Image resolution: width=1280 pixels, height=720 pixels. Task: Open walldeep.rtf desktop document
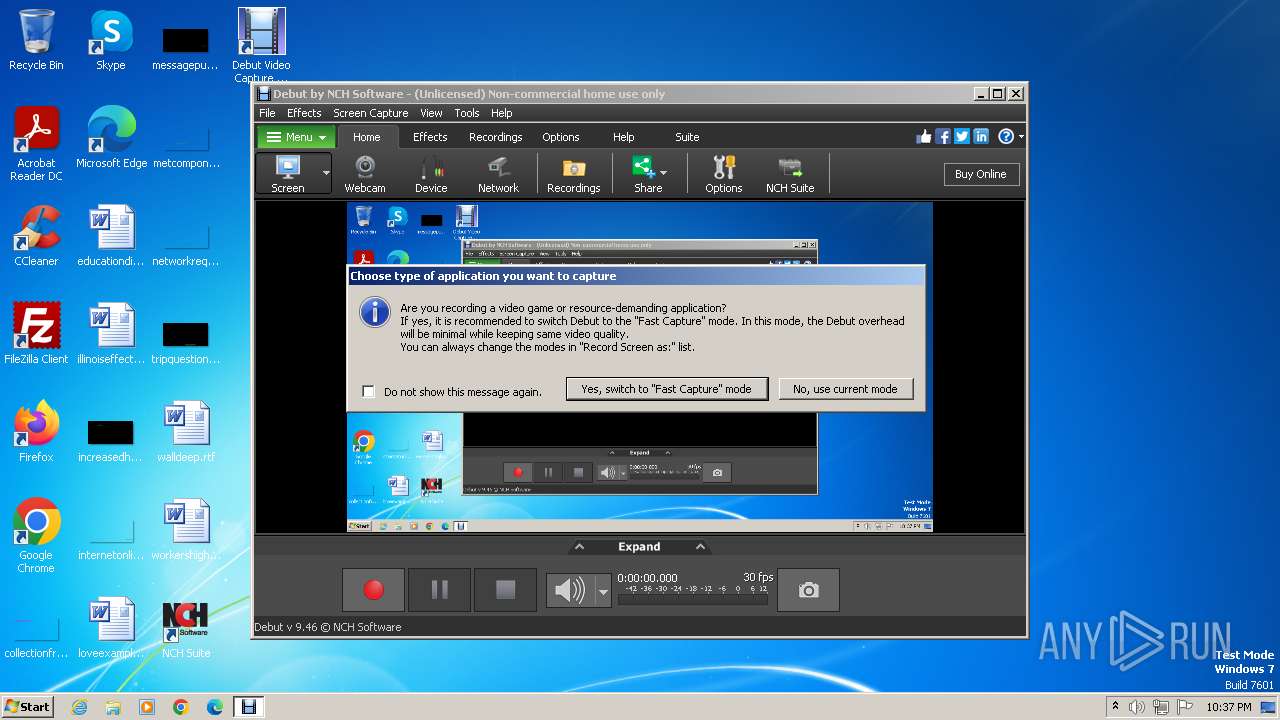(186, 432)
